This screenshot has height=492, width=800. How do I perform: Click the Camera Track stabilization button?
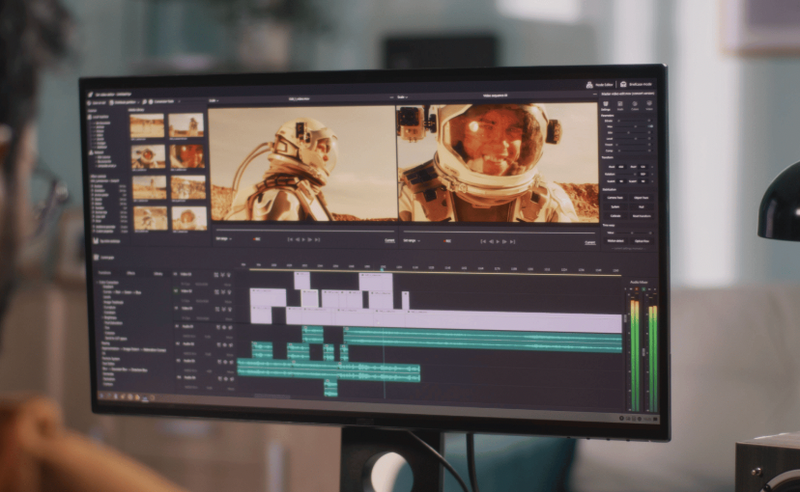[615, 198]
